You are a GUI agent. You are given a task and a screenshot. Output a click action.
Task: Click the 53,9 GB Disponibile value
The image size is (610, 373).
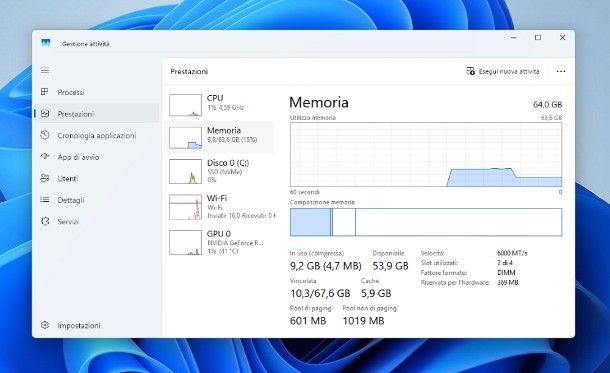coord(390,266)
